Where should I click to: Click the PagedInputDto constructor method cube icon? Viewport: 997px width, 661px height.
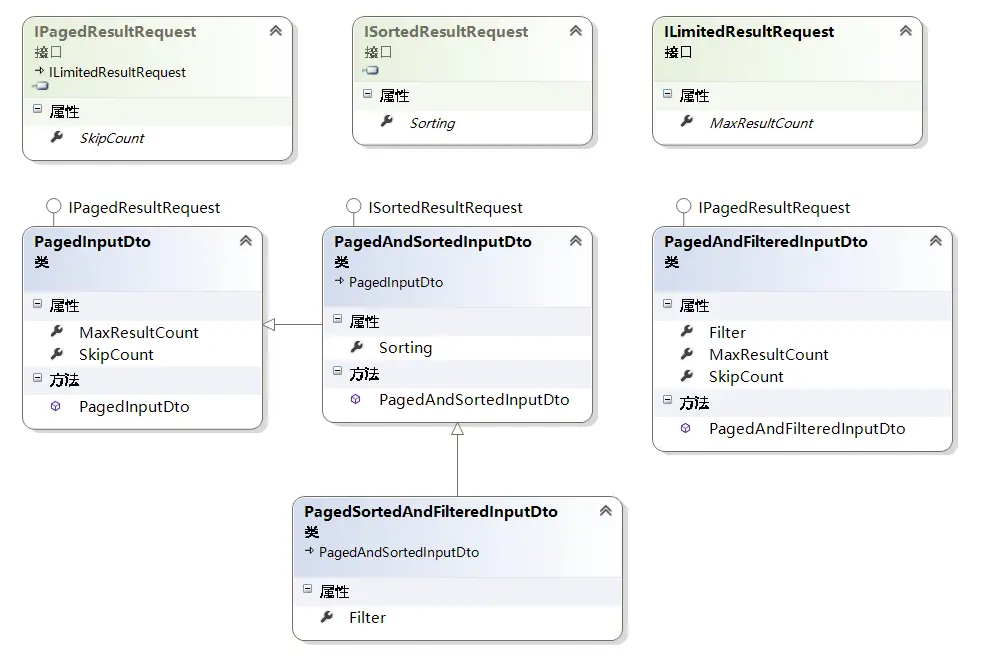(56, 407)
